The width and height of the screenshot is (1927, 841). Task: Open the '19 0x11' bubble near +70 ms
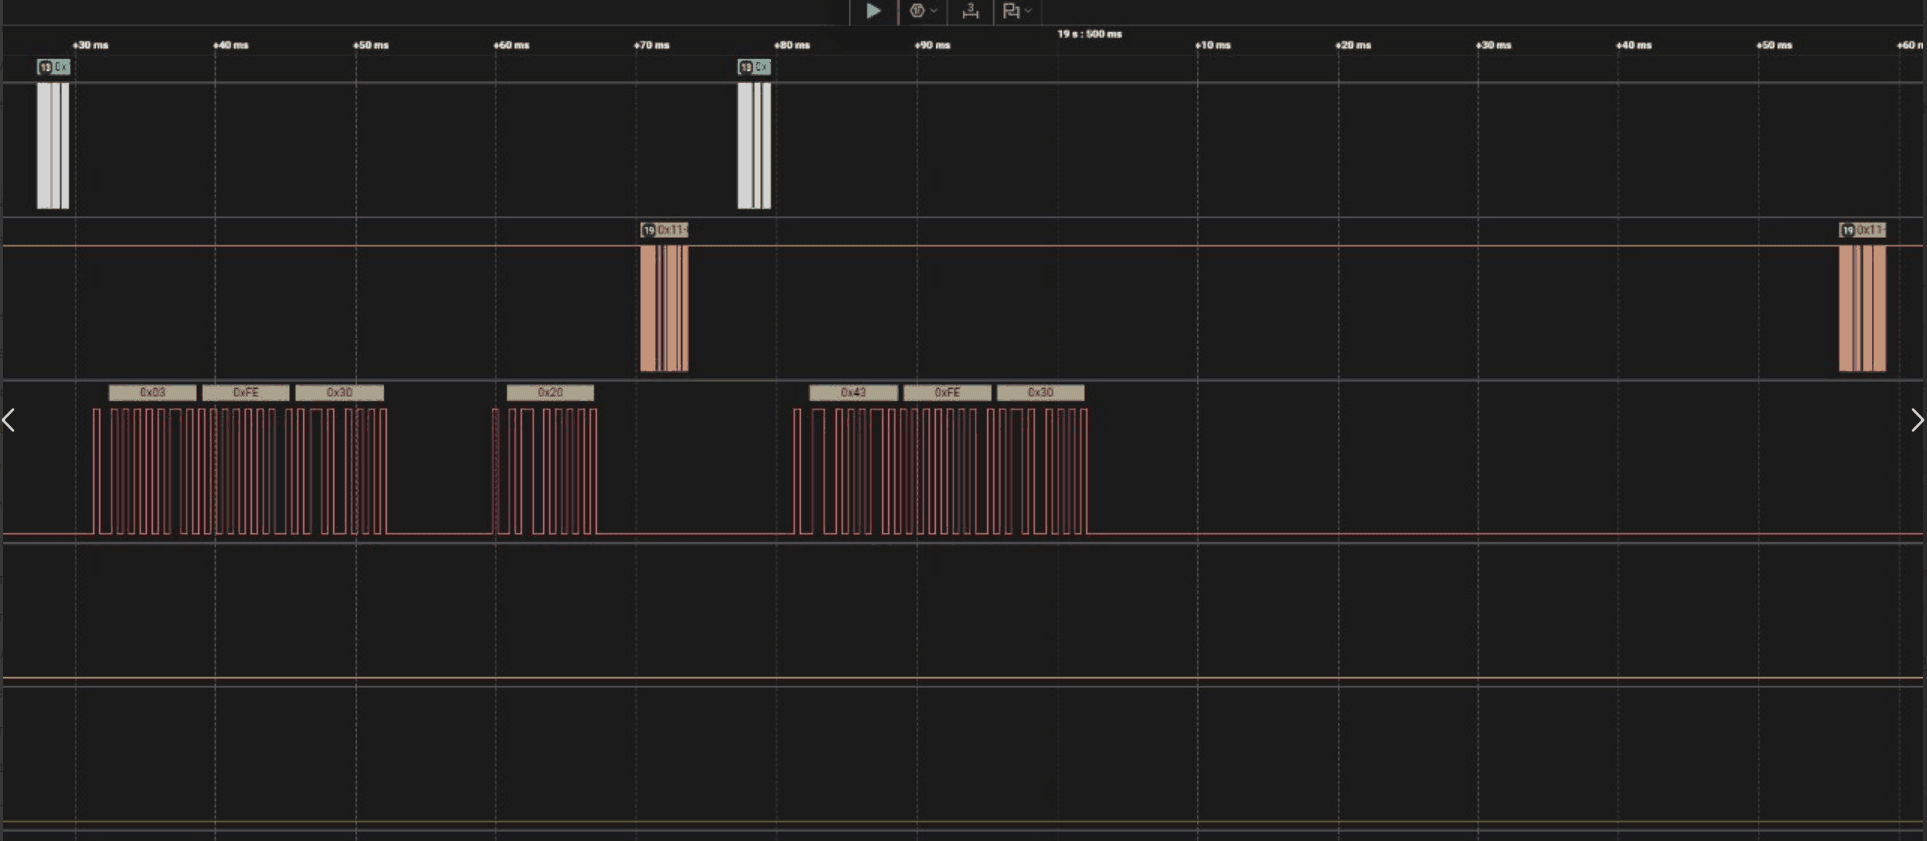(x=664, y=230)
